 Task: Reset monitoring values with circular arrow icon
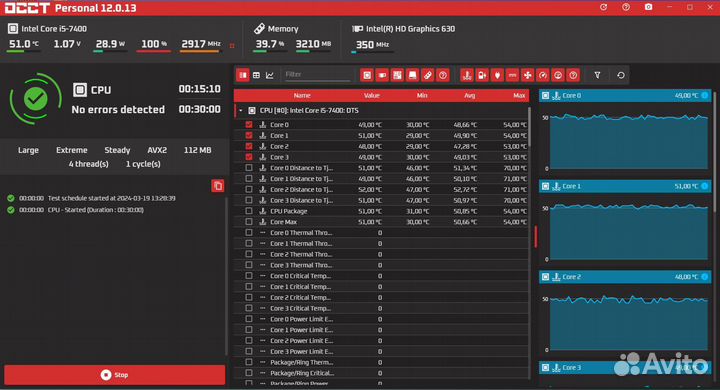620,75
